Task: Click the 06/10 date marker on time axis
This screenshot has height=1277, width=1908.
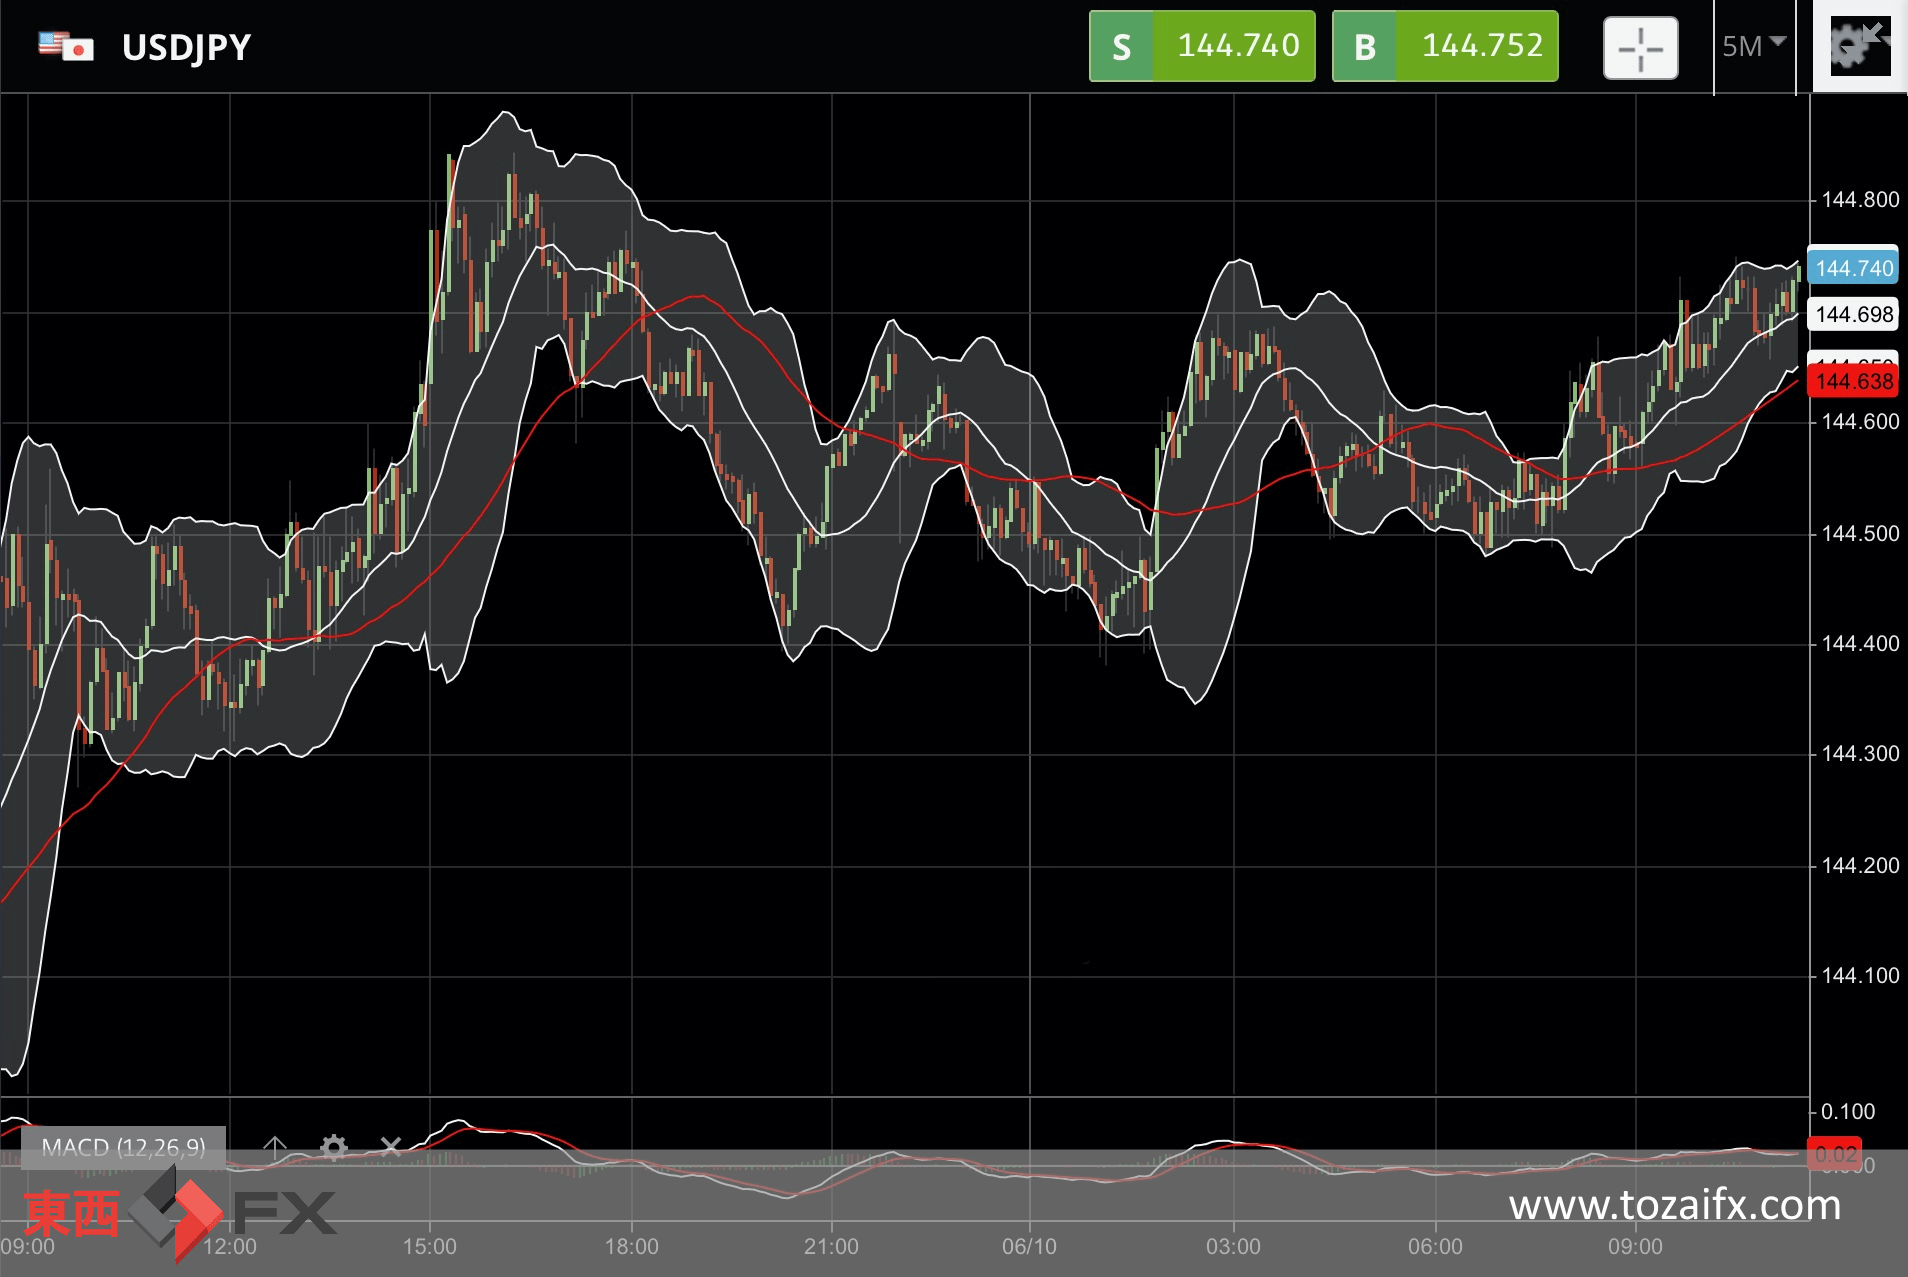Action: pyautogui.click(x=1030, y=1246)
